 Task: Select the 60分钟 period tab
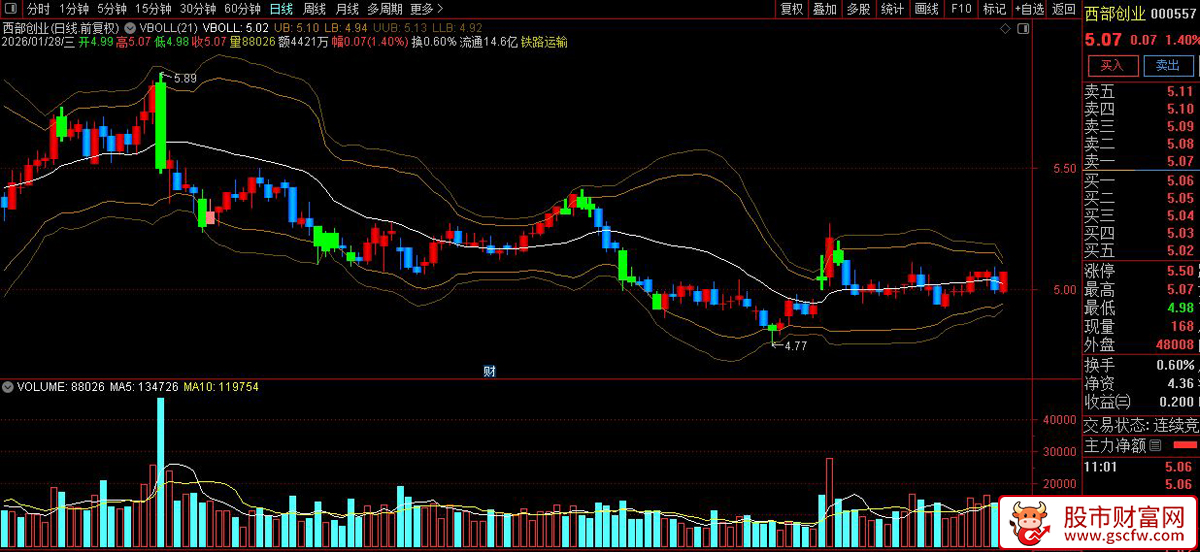click(242, 9)
